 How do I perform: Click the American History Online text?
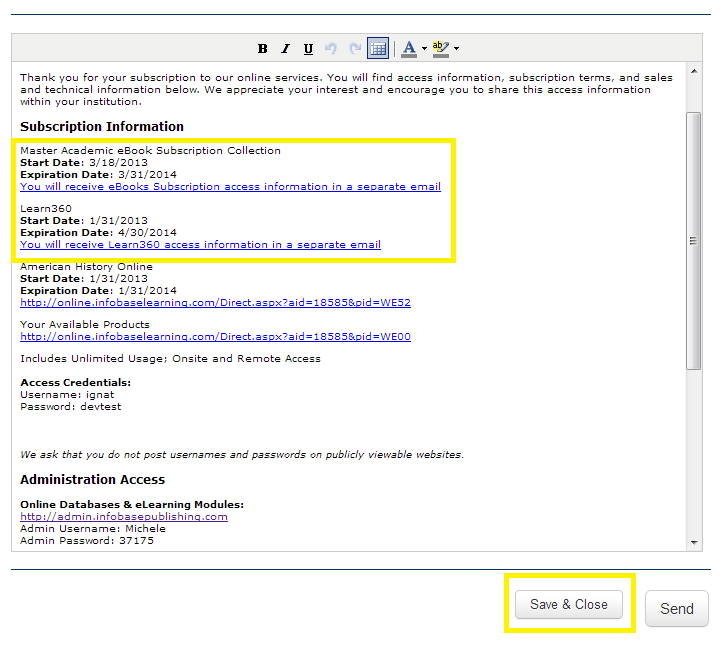[x=86, y=267]
